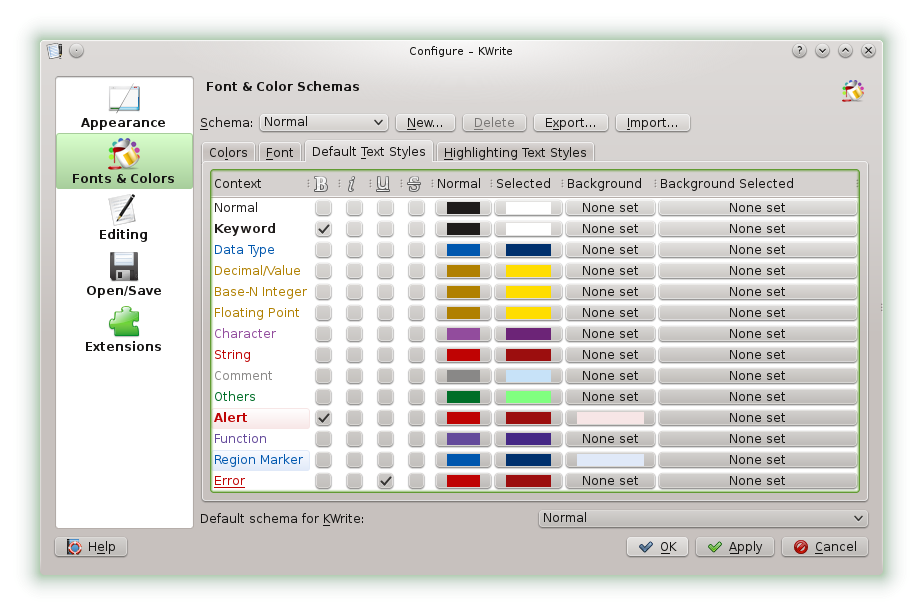This screenshot has width=923, height=615.
Task: Enable italic for the Data Type style
Action: 354,250
